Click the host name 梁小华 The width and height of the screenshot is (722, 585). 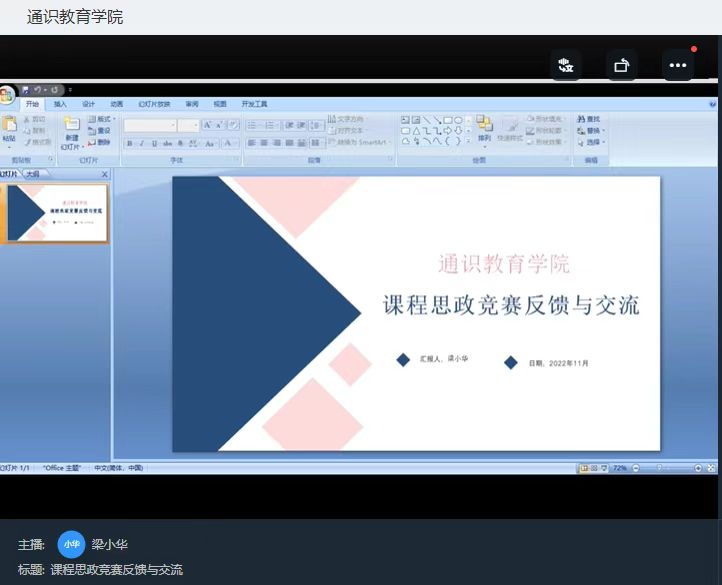(x=110, y=545)
